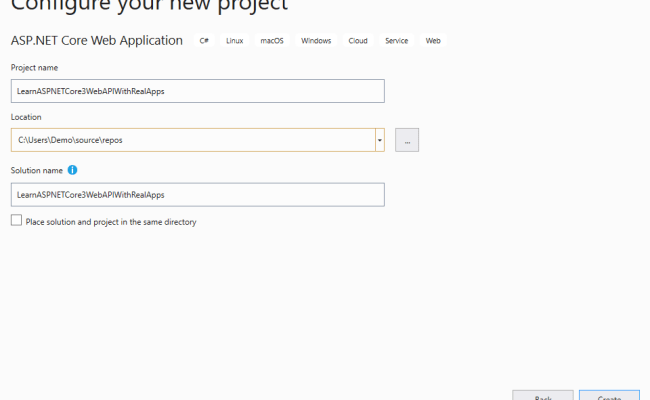Browse for location with the ellipsis button

[x=407, y=140]
